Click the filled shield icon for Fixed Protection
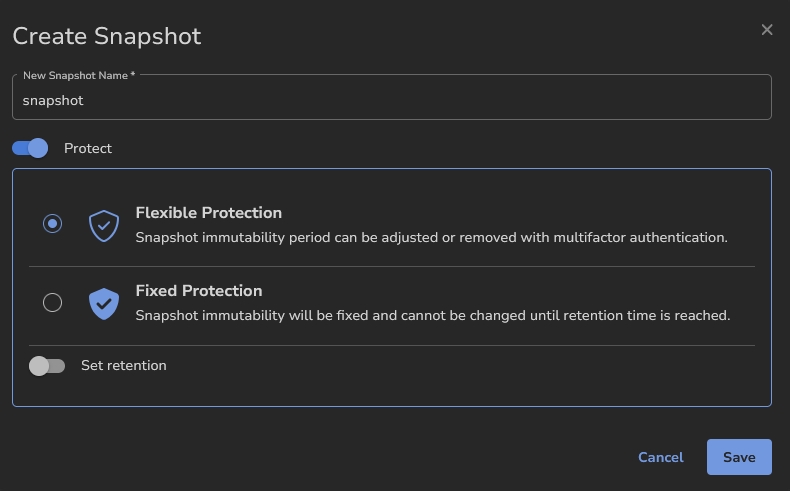The height and width of the screenshot is (491, 790). (104, 303)
